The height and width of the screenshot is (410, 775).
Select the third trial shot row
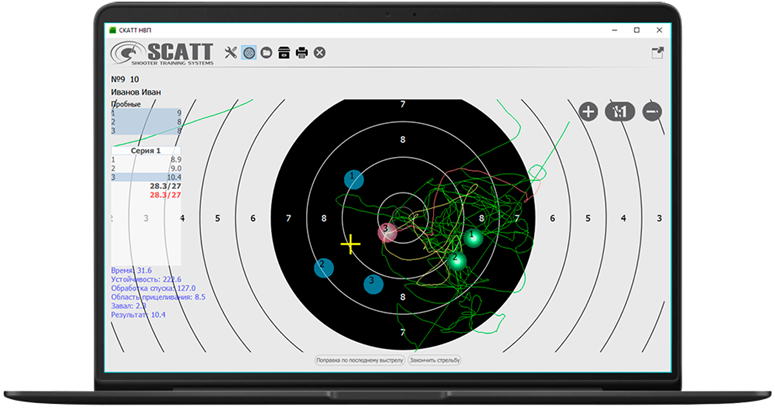tap(145, 131)
